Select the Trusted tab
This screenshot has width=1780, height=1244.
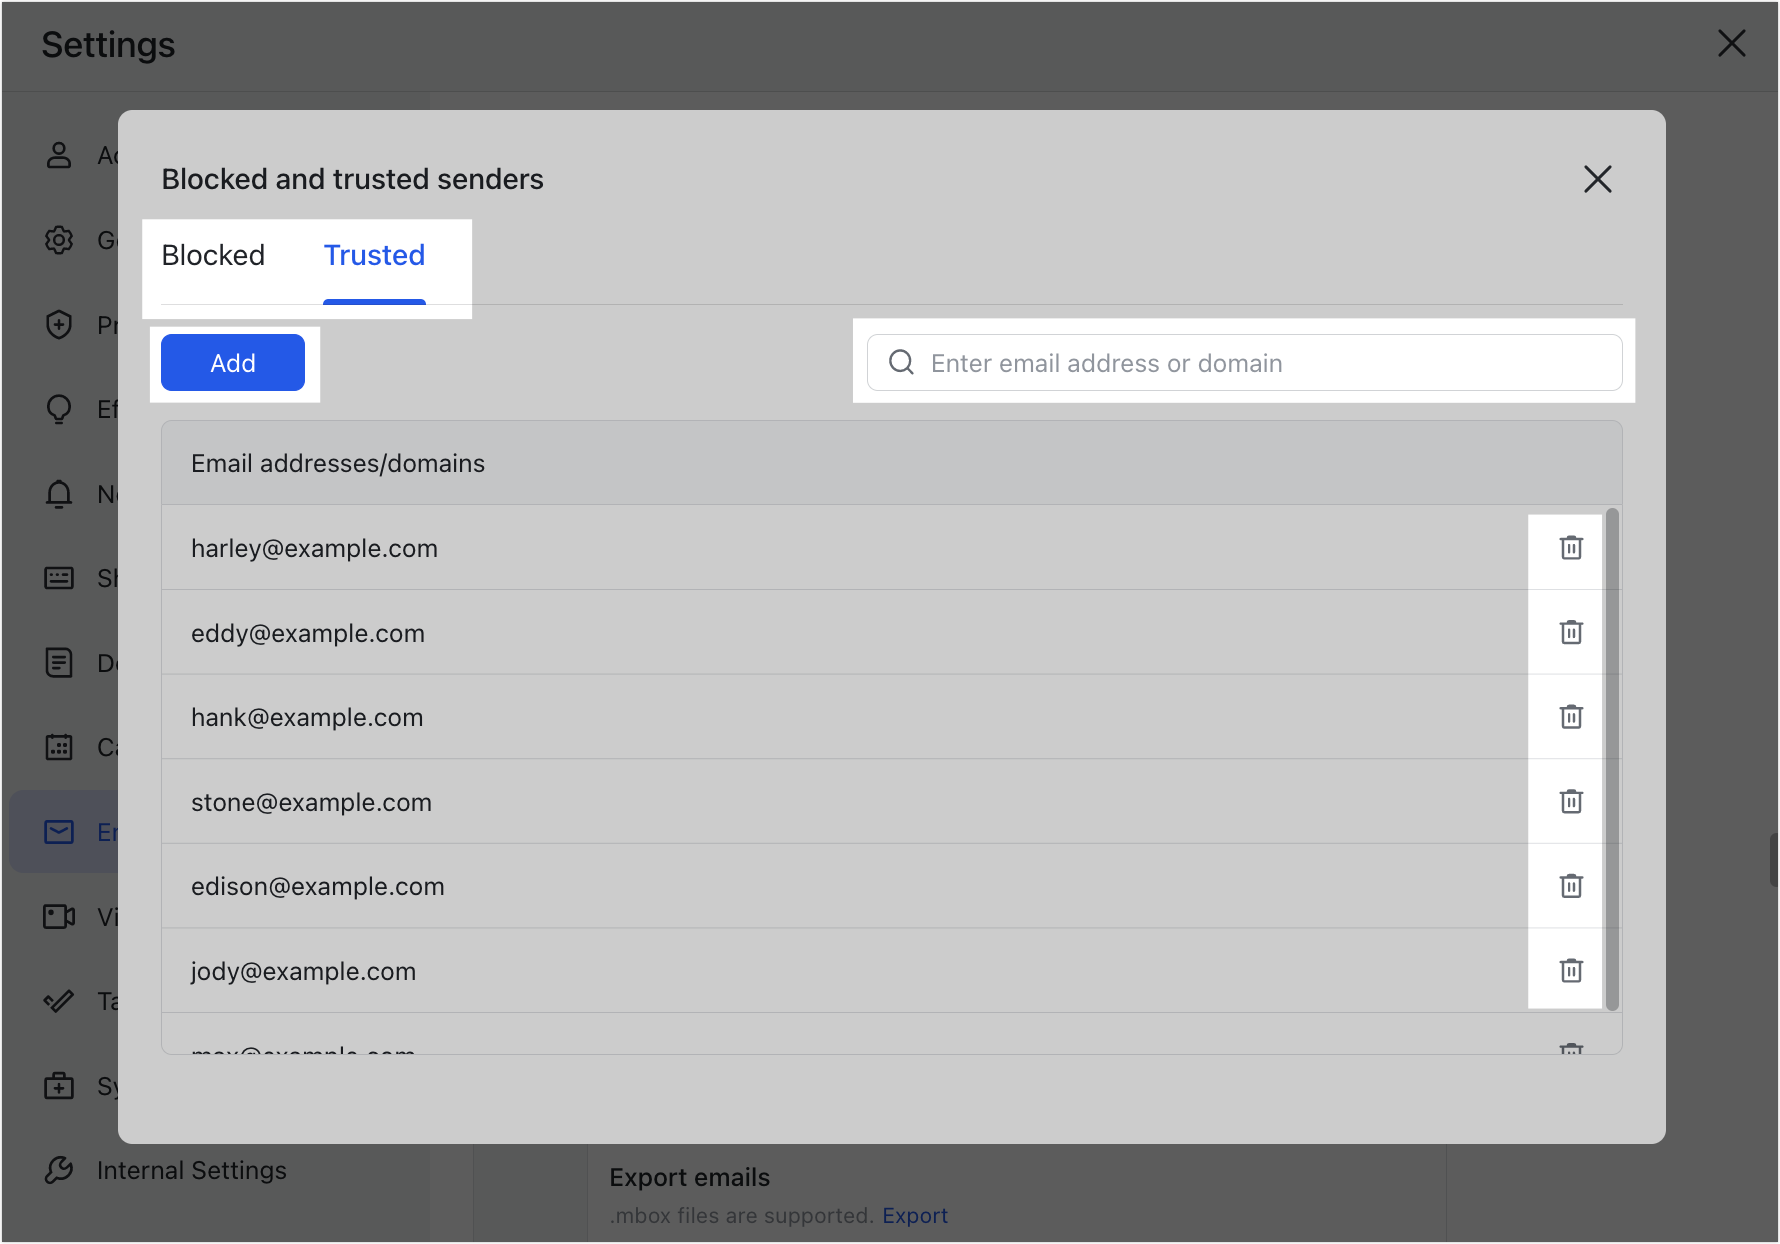click(x=374, y=256)
